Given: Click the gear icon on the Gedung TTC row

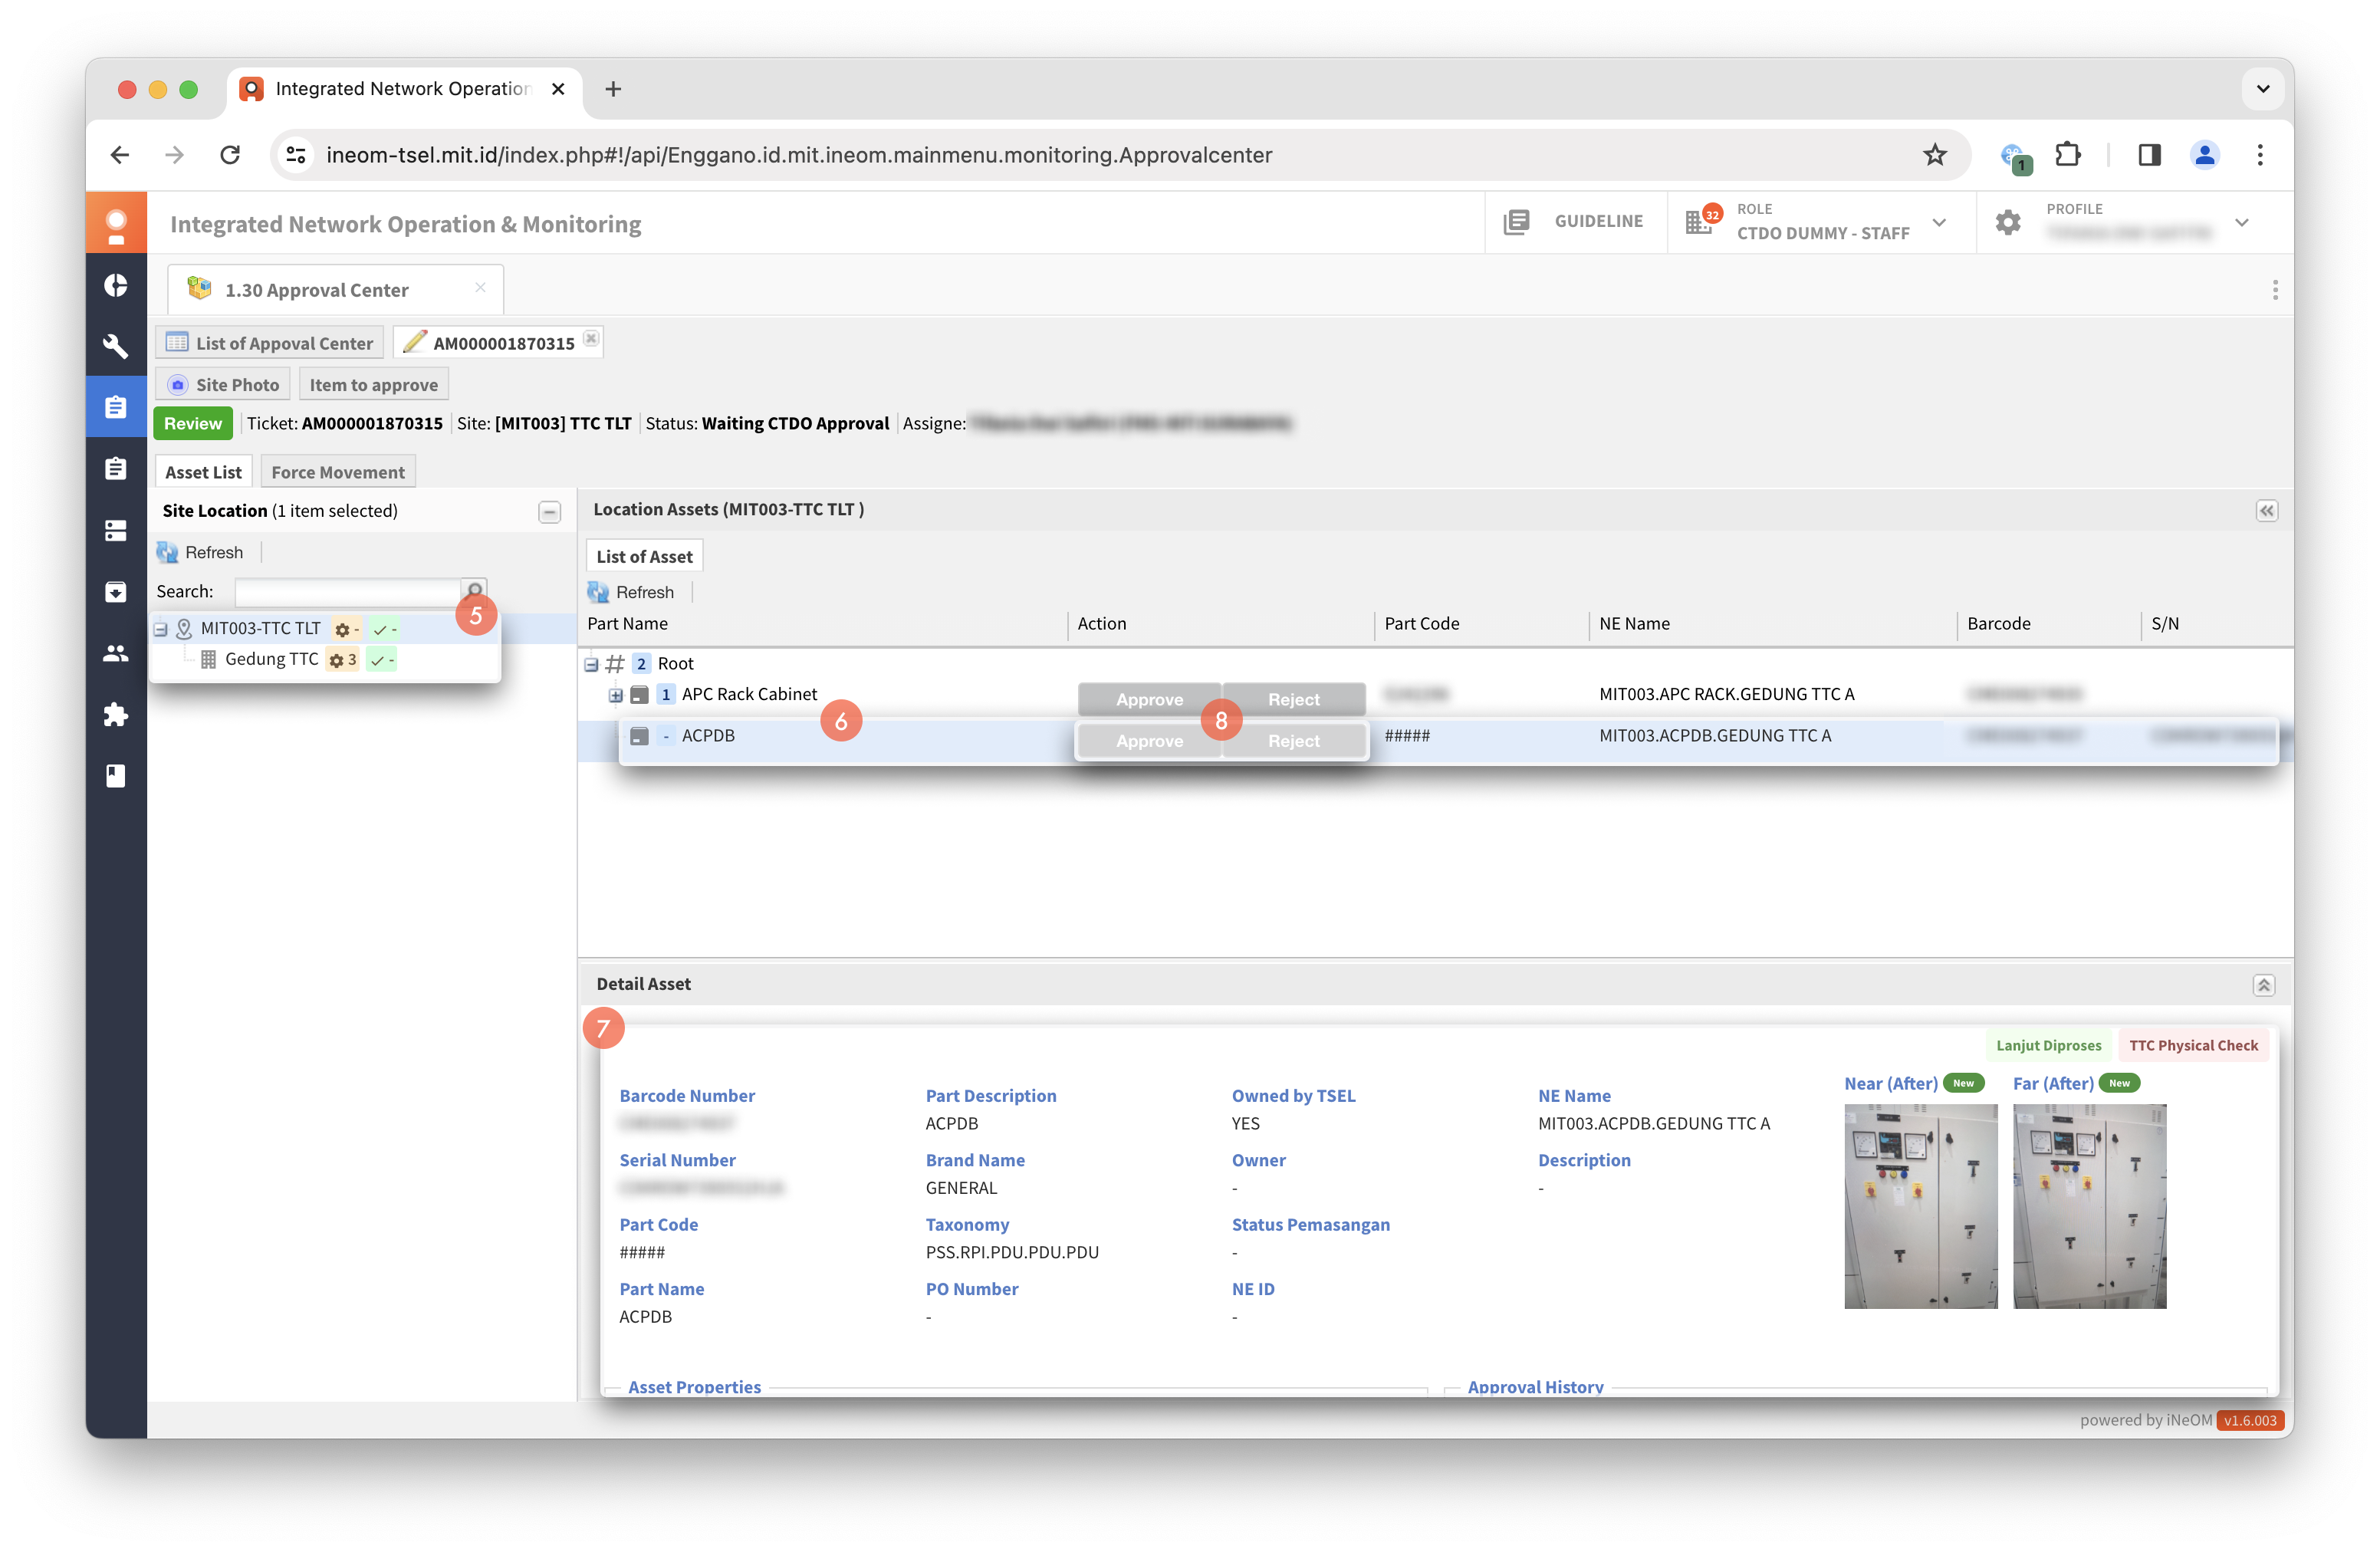Looking at the screenshot, I should [337, 660].
